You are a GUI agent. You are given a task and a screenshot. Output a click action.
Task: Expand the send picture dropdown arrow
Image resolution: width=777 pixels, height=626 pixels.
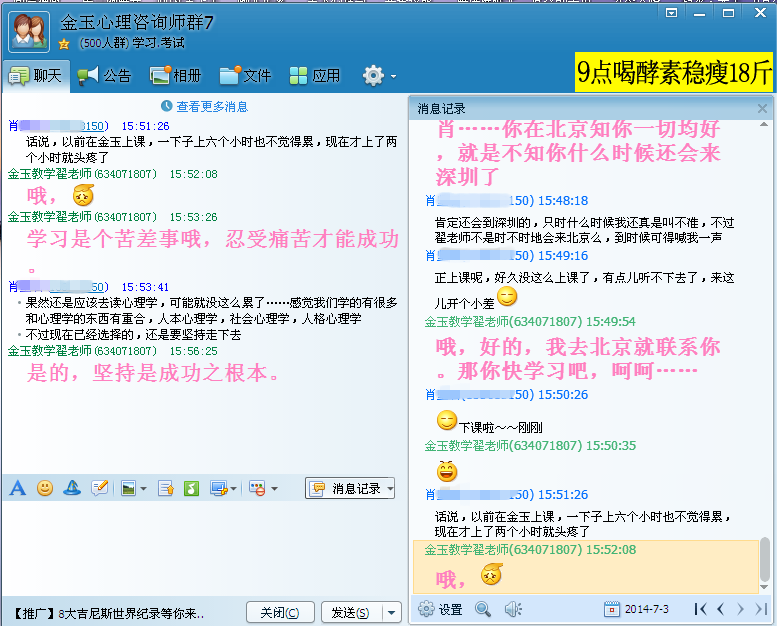pyautogui.click(x=144, y=489)
